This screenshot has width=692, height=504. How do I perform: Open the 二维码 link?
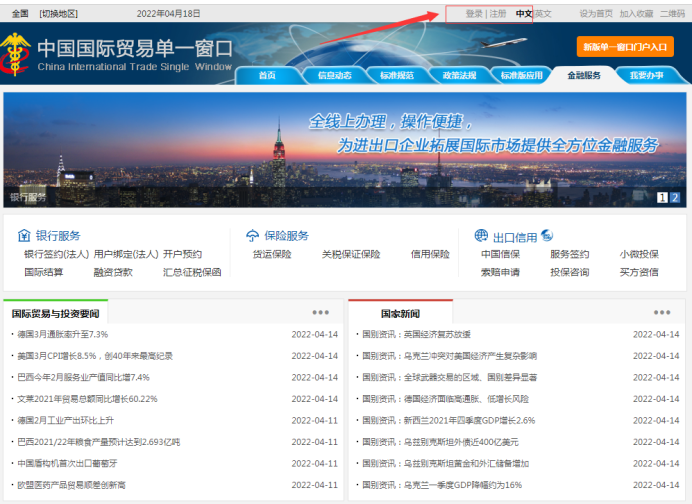(673, 14)
